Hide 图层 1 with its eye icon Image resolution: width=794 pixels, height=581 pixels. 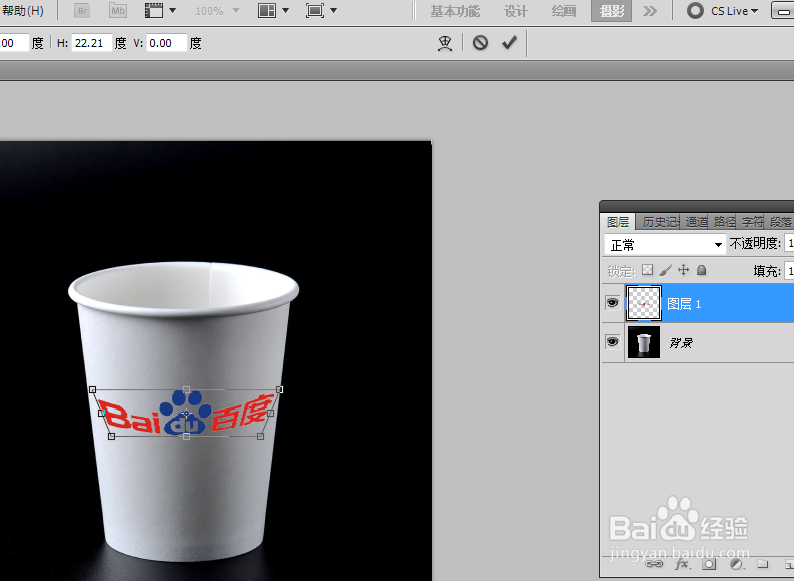coord(612,303)
